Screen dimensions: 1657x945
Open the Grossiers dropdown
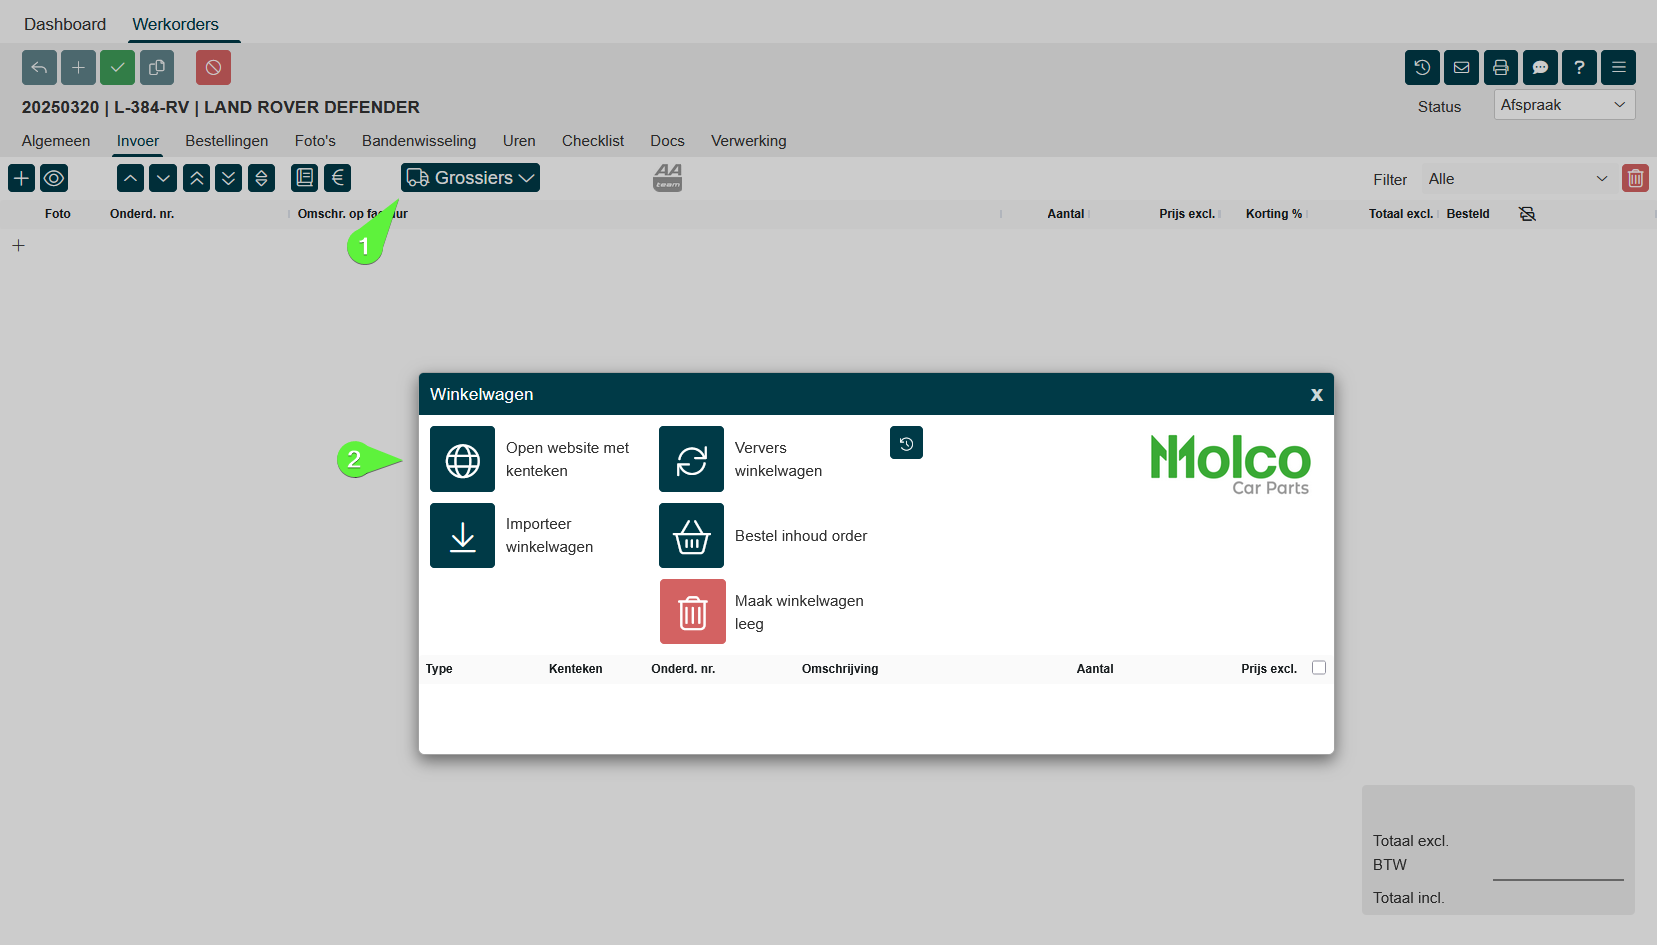[x=470, y=178]
